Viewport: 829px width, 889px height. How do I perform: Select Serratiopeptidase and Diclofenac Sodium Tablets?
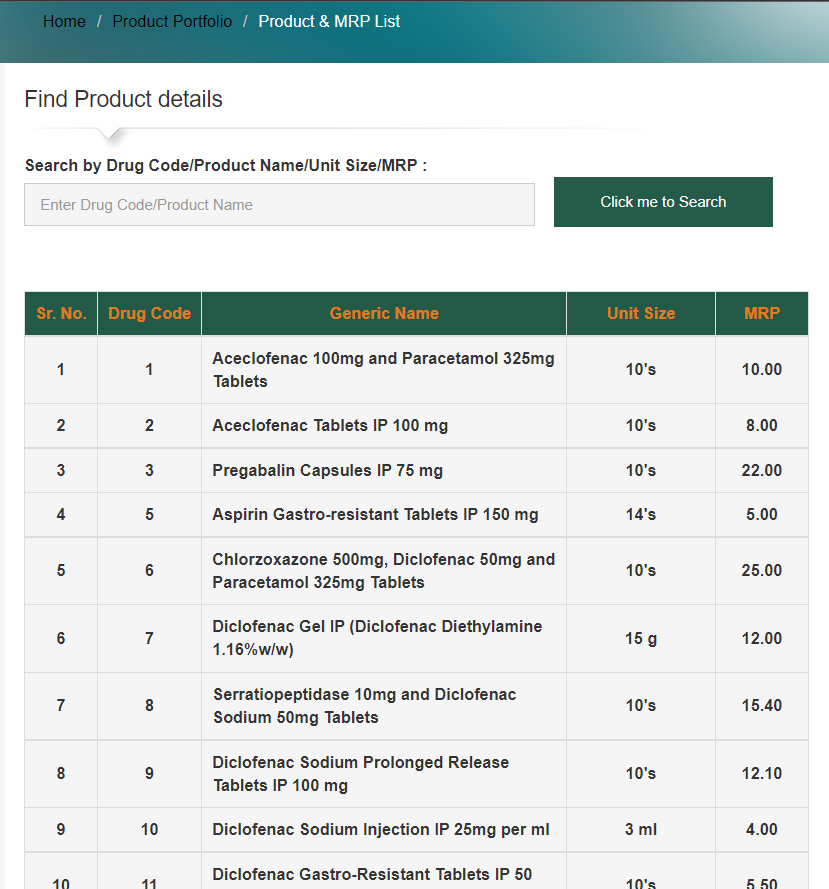tap(364, 705)
